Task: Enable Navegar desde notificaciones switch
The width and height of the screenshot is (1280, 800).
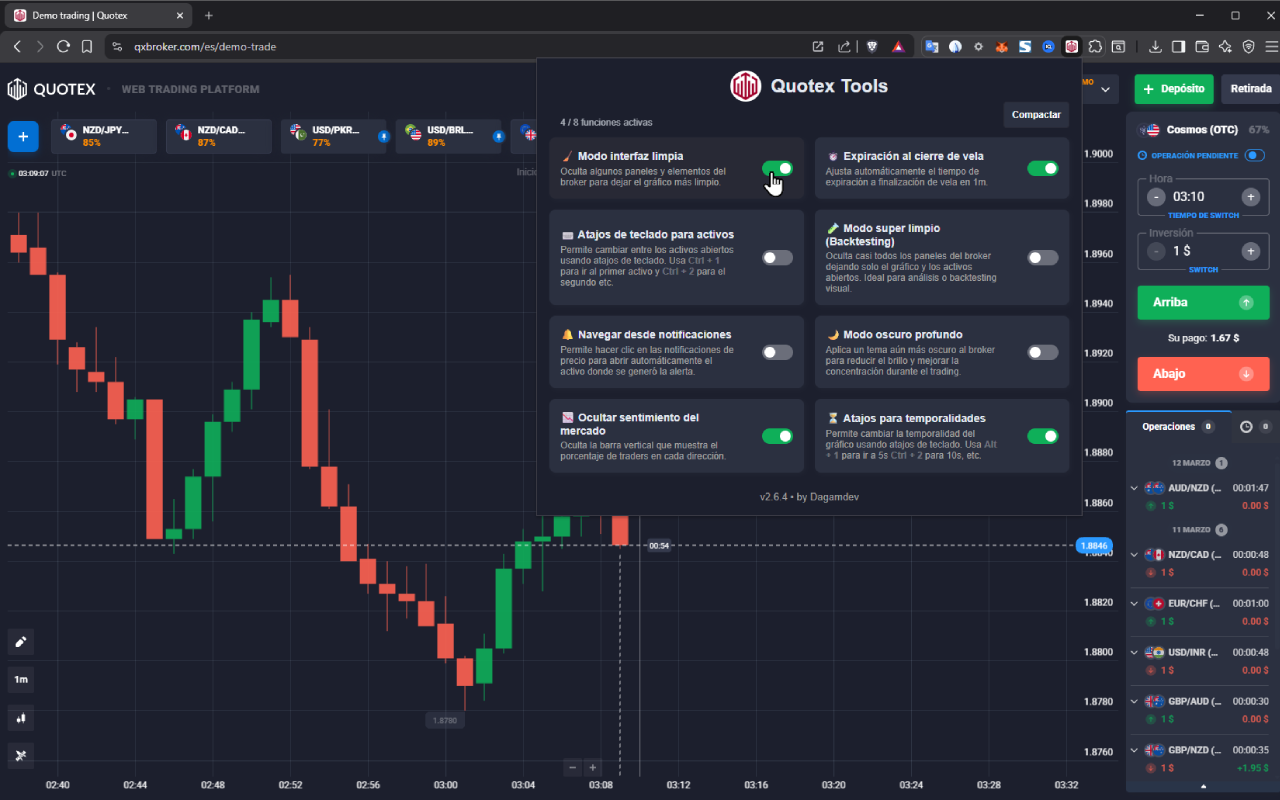Action: [x=777, y=352]
